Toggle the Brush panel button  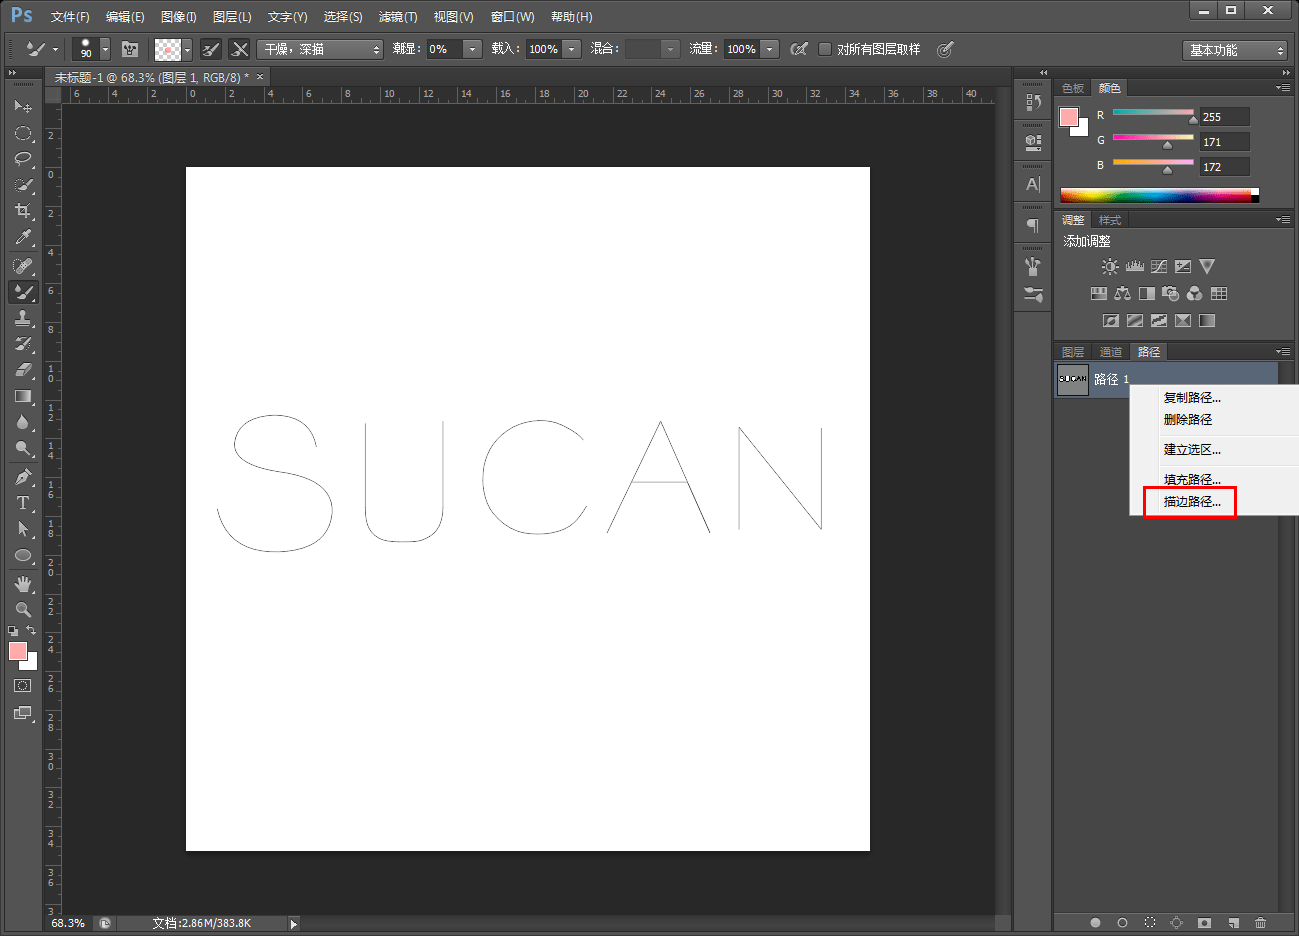coord(130,49)
